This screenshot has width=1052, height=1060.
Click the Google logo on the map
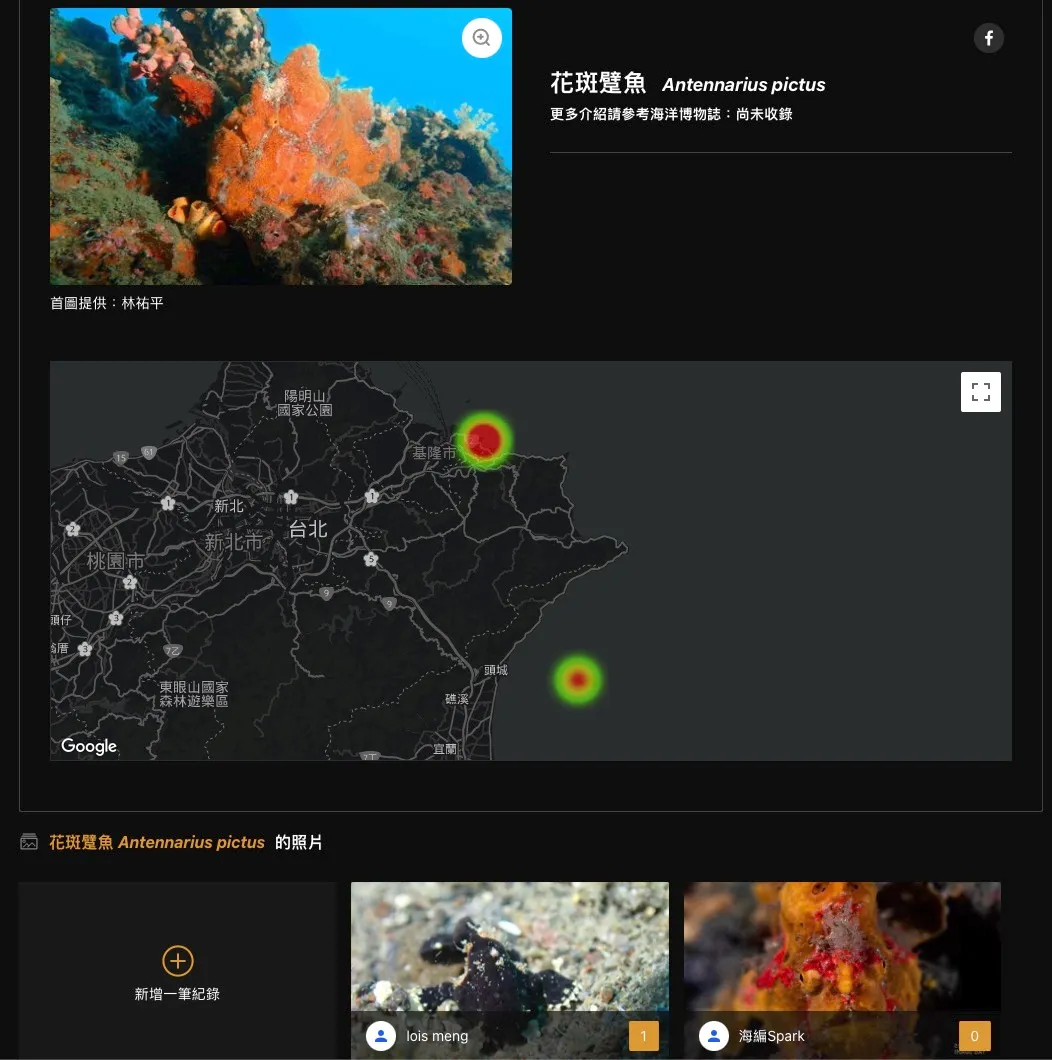tap(88, 746)
